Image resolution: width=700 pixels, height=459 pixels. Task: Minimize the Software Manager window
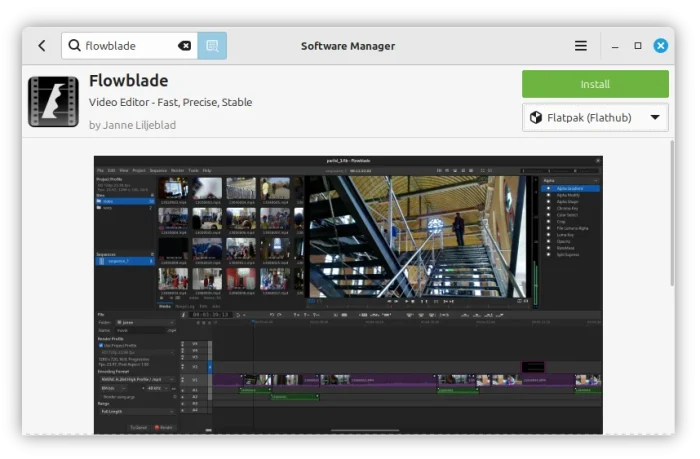(615, 46)
